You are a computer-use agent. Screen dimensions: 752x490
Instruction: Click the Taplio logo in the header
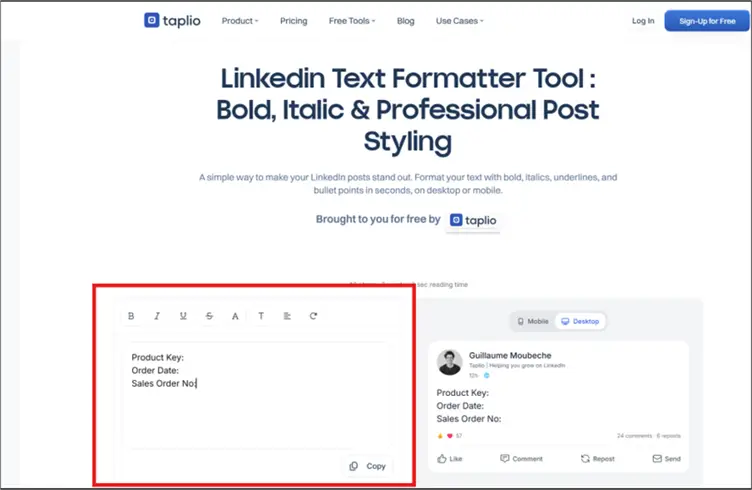tap(172, 21)
